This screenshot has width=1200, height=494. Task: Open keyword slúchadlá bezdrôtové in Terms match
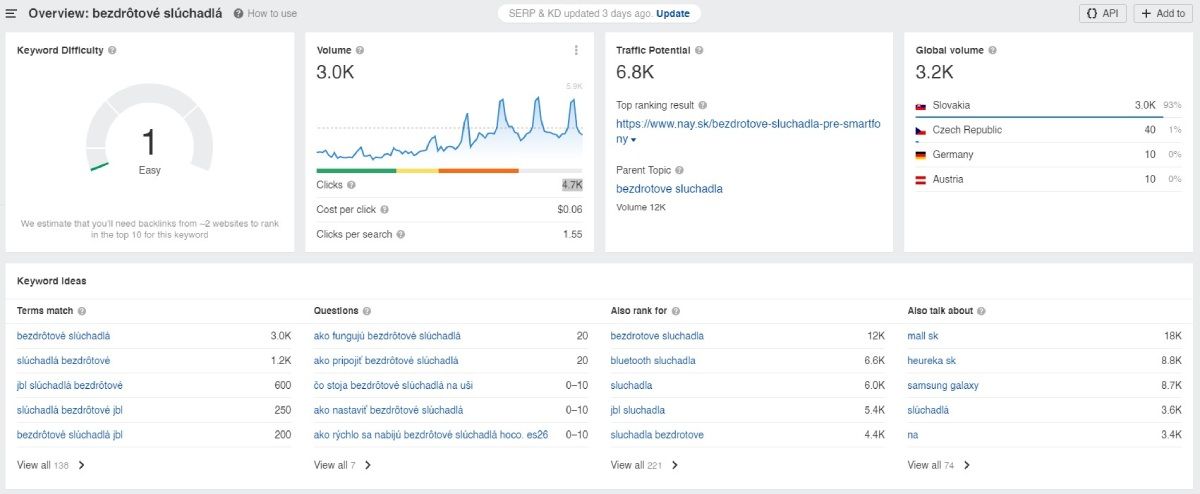tap(64, 361)
